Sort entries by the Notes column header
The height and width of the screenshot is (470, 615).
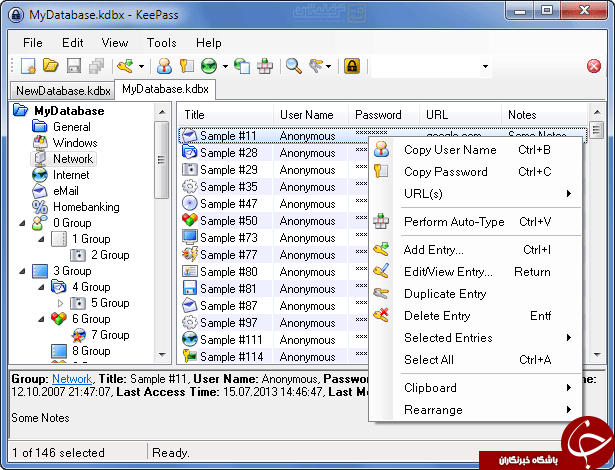(544, 115)
